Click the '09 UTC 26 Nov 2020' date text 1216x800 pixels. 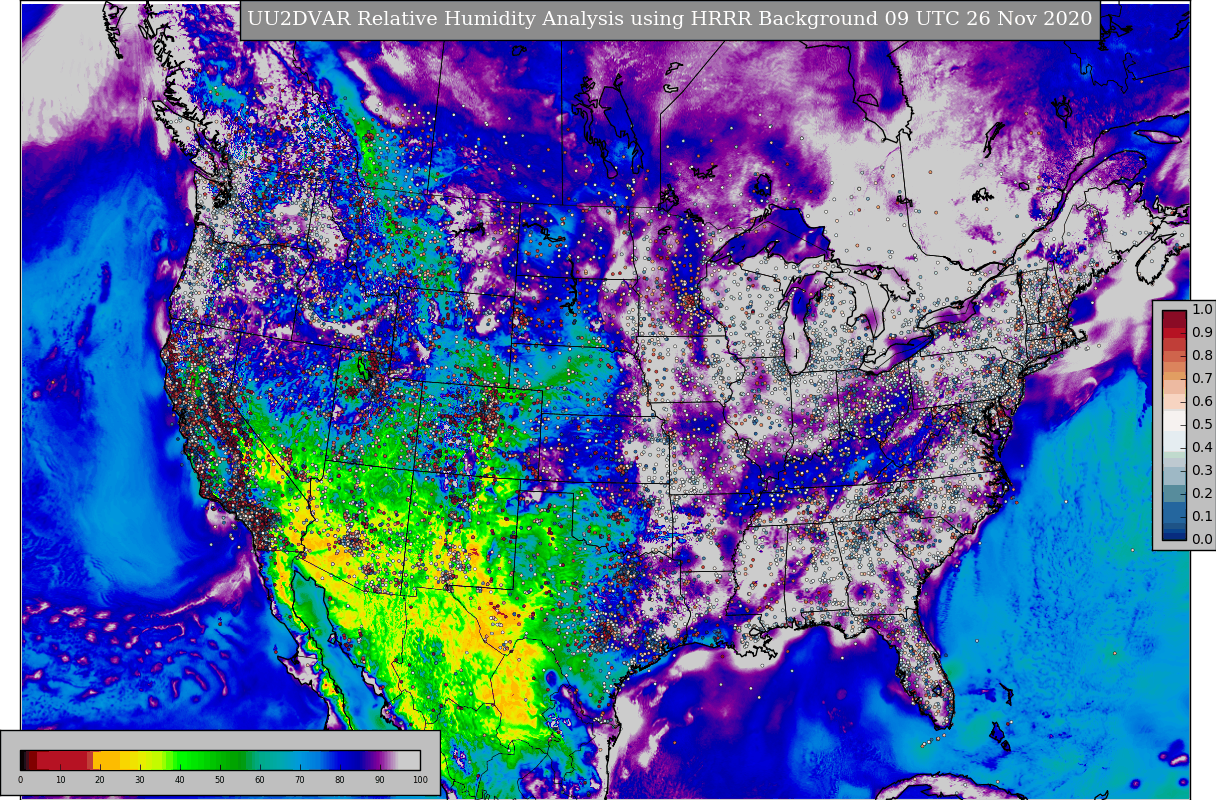[x=988, y=19]
